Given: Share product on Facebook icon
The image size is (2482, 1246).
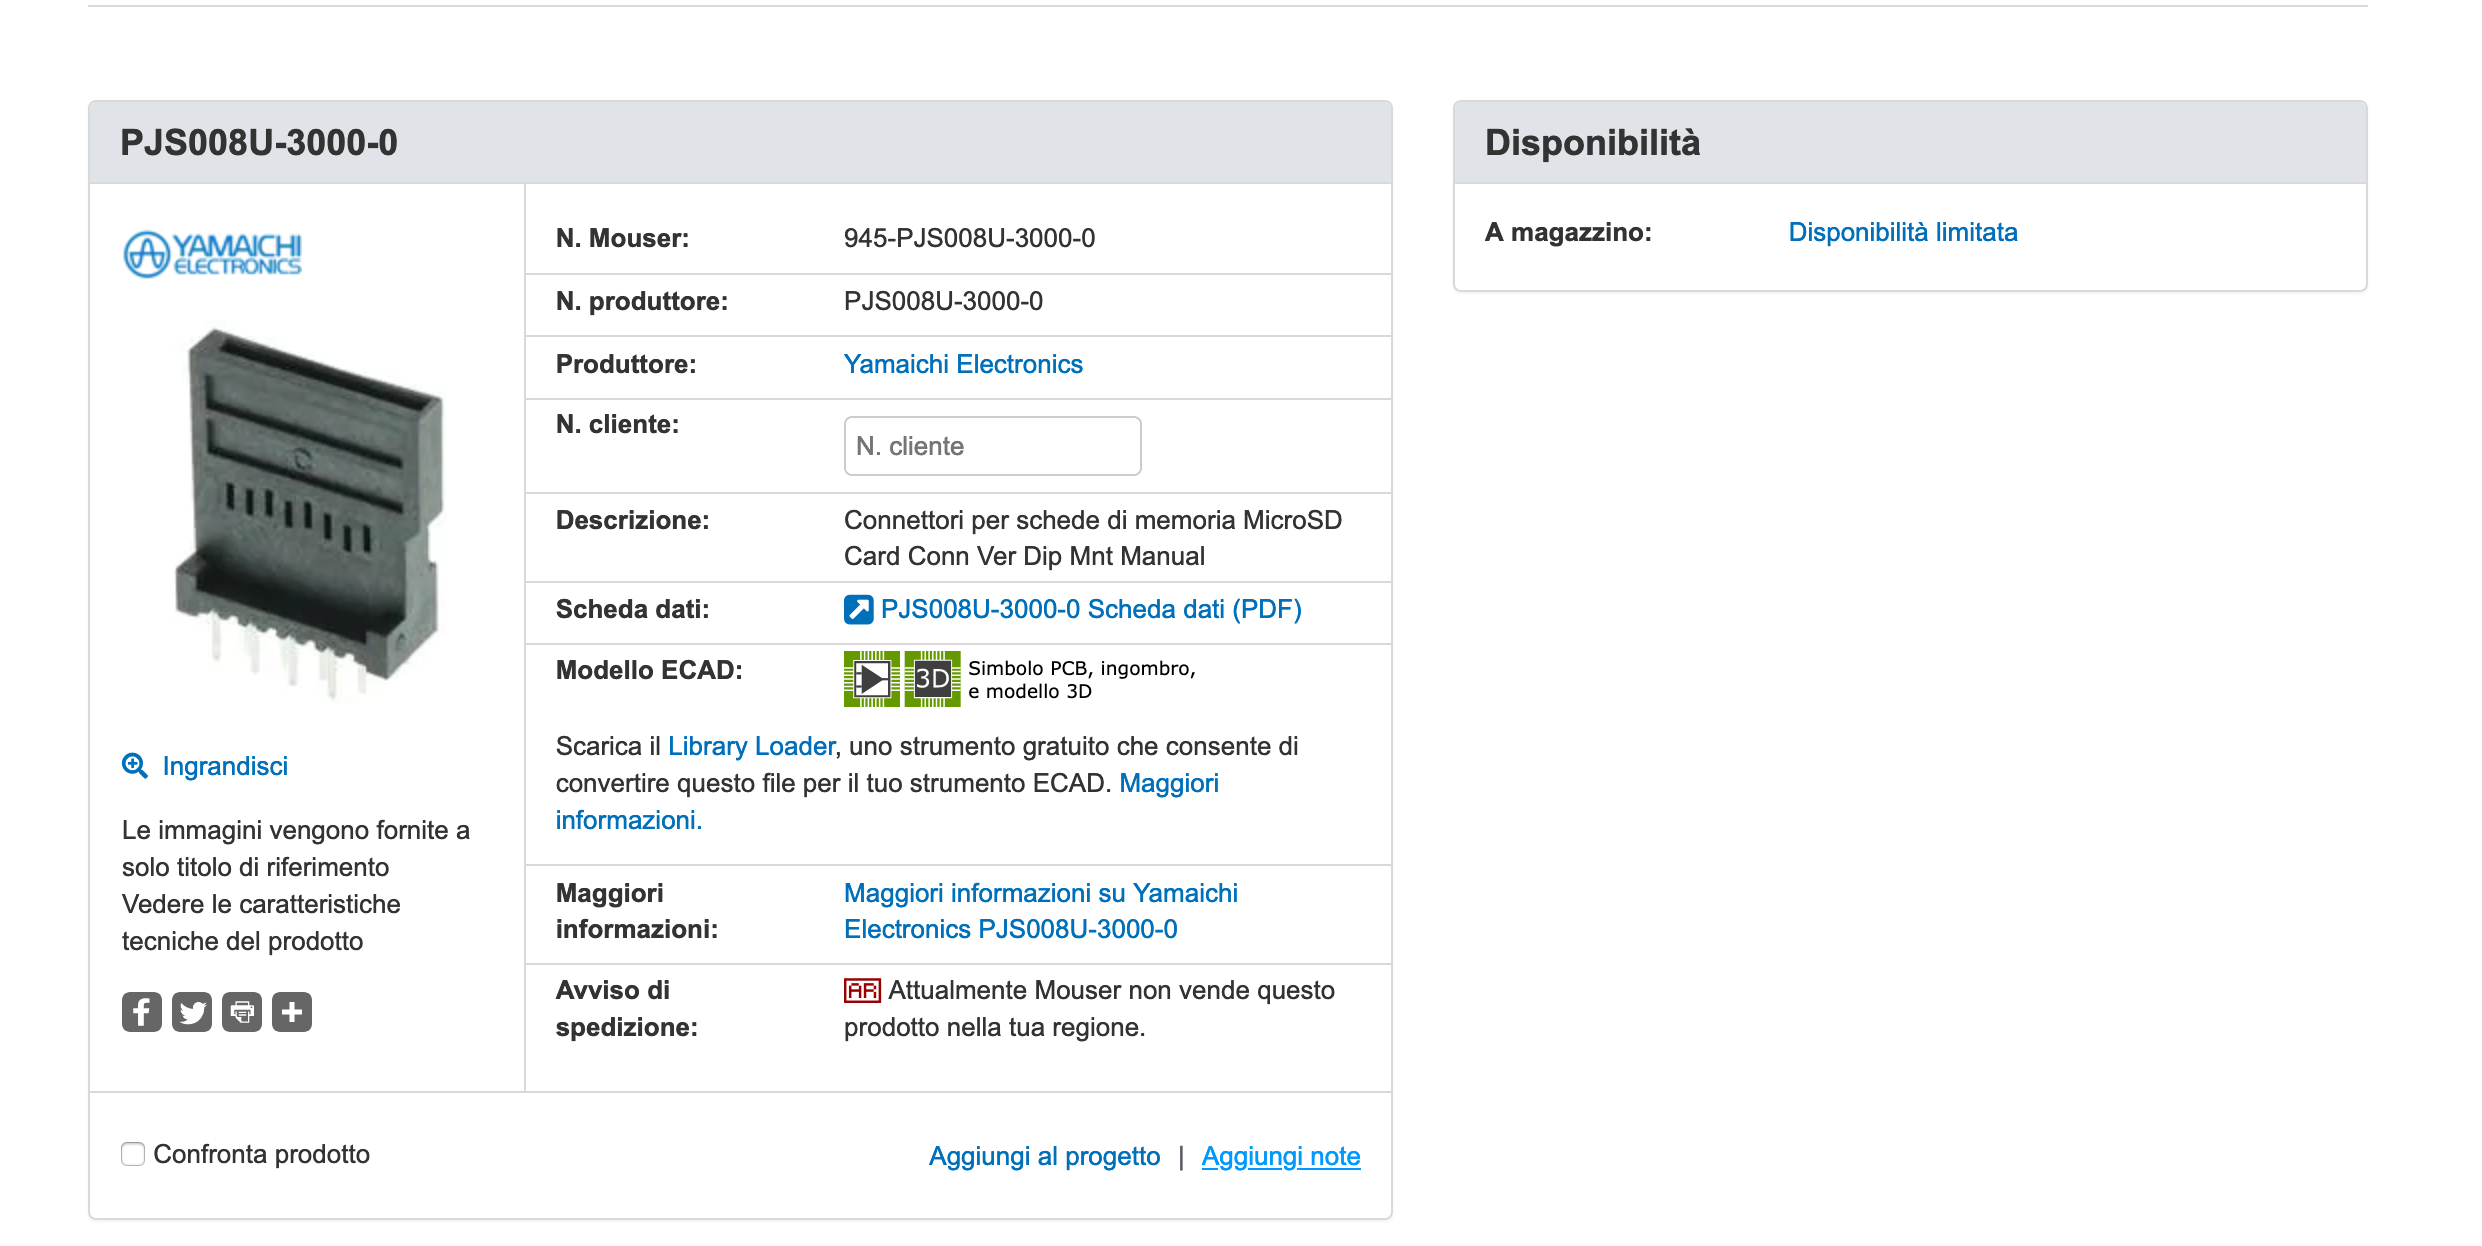Looking at the screenshot, I should (x=141, y=1012).
